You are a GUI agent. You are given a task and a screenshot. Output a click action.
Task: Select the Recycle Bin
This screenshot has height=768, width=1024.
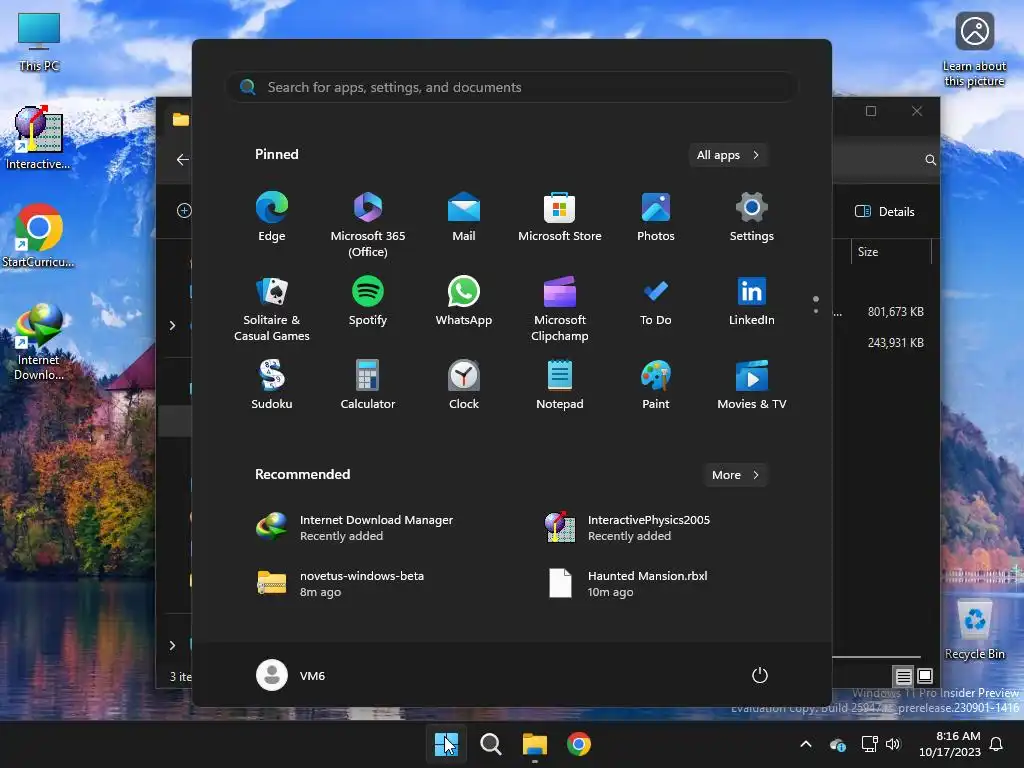click(x=974, y=629)
